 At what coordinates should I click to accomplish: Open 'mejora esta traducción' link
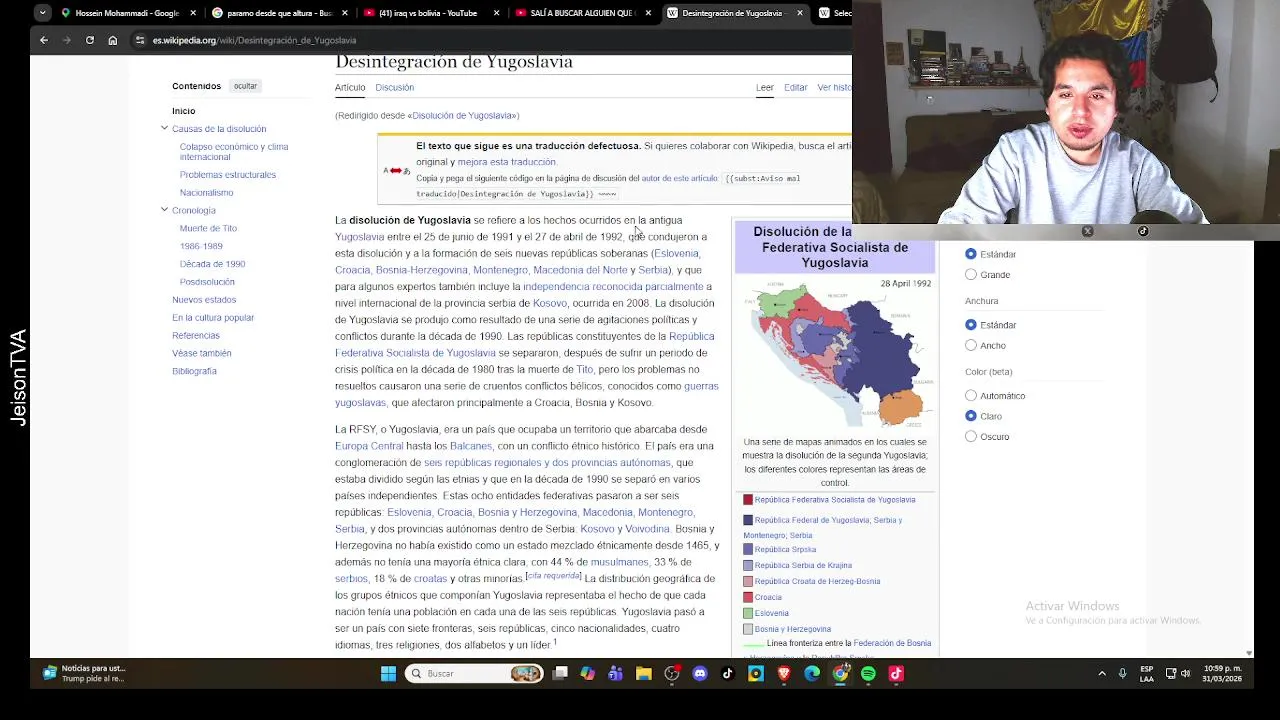507,162
